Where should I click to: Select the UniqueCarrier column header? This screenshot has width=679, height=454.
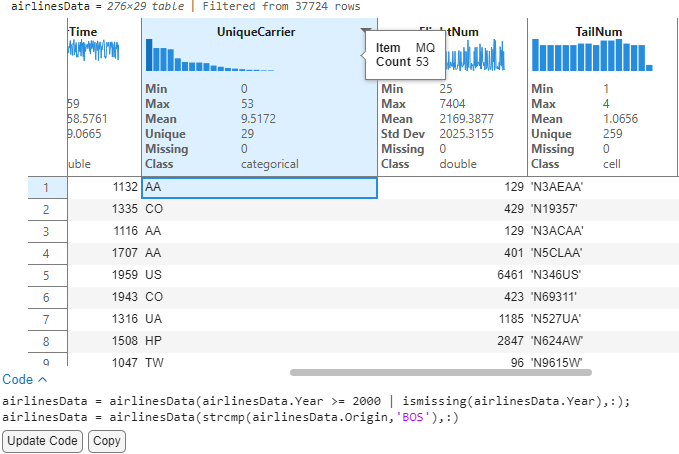coord(257,32)
